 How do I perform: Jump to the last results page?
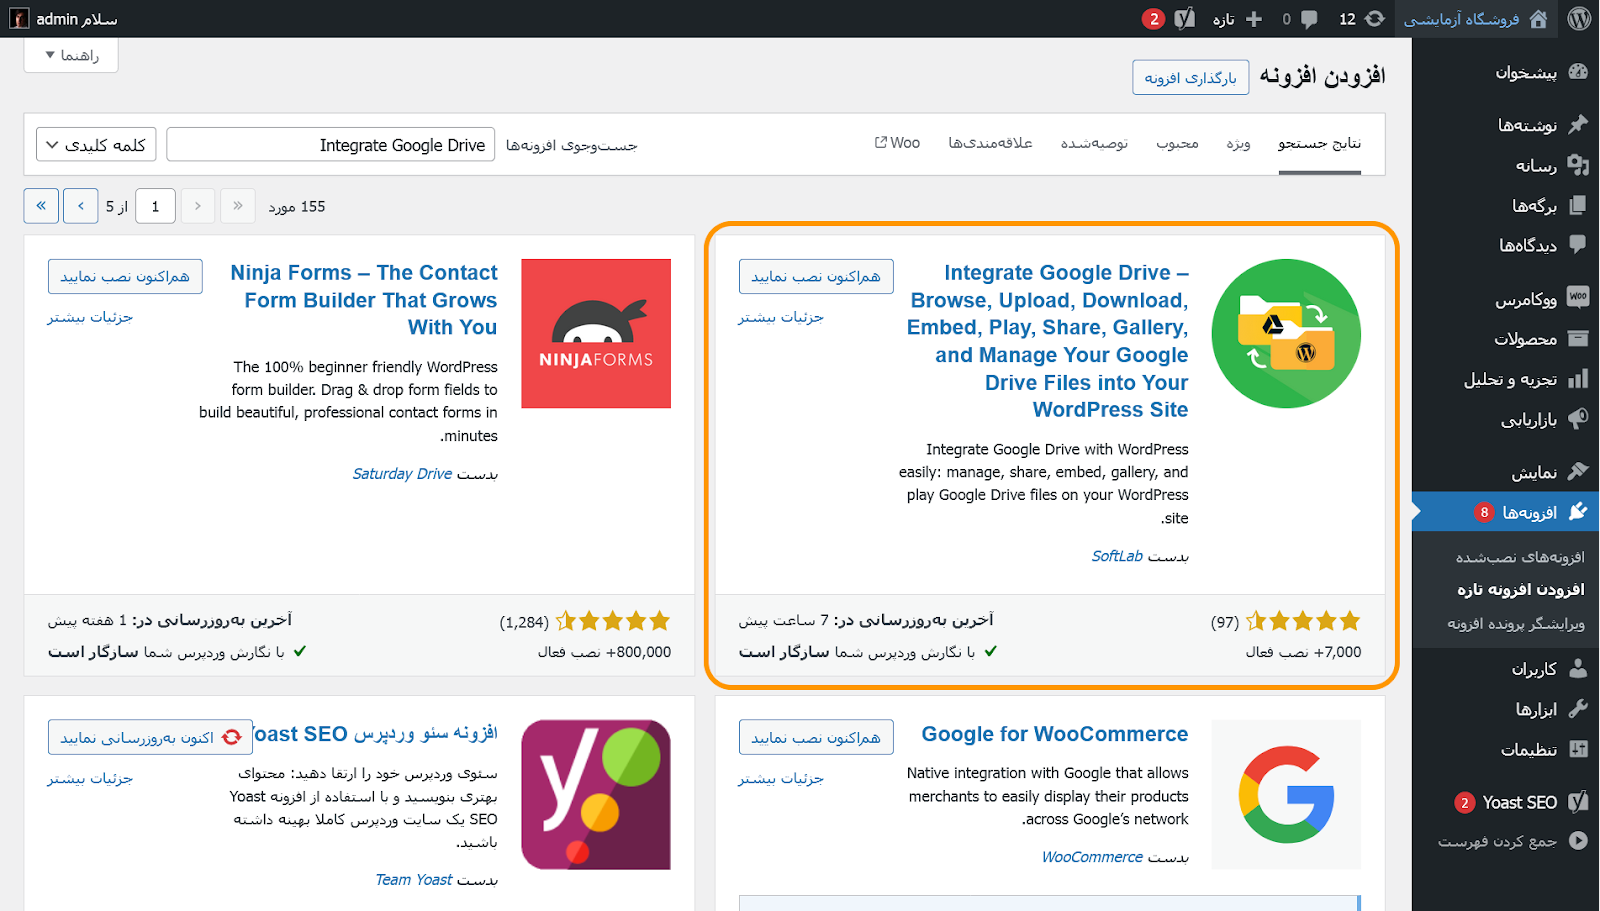point(41,206)
